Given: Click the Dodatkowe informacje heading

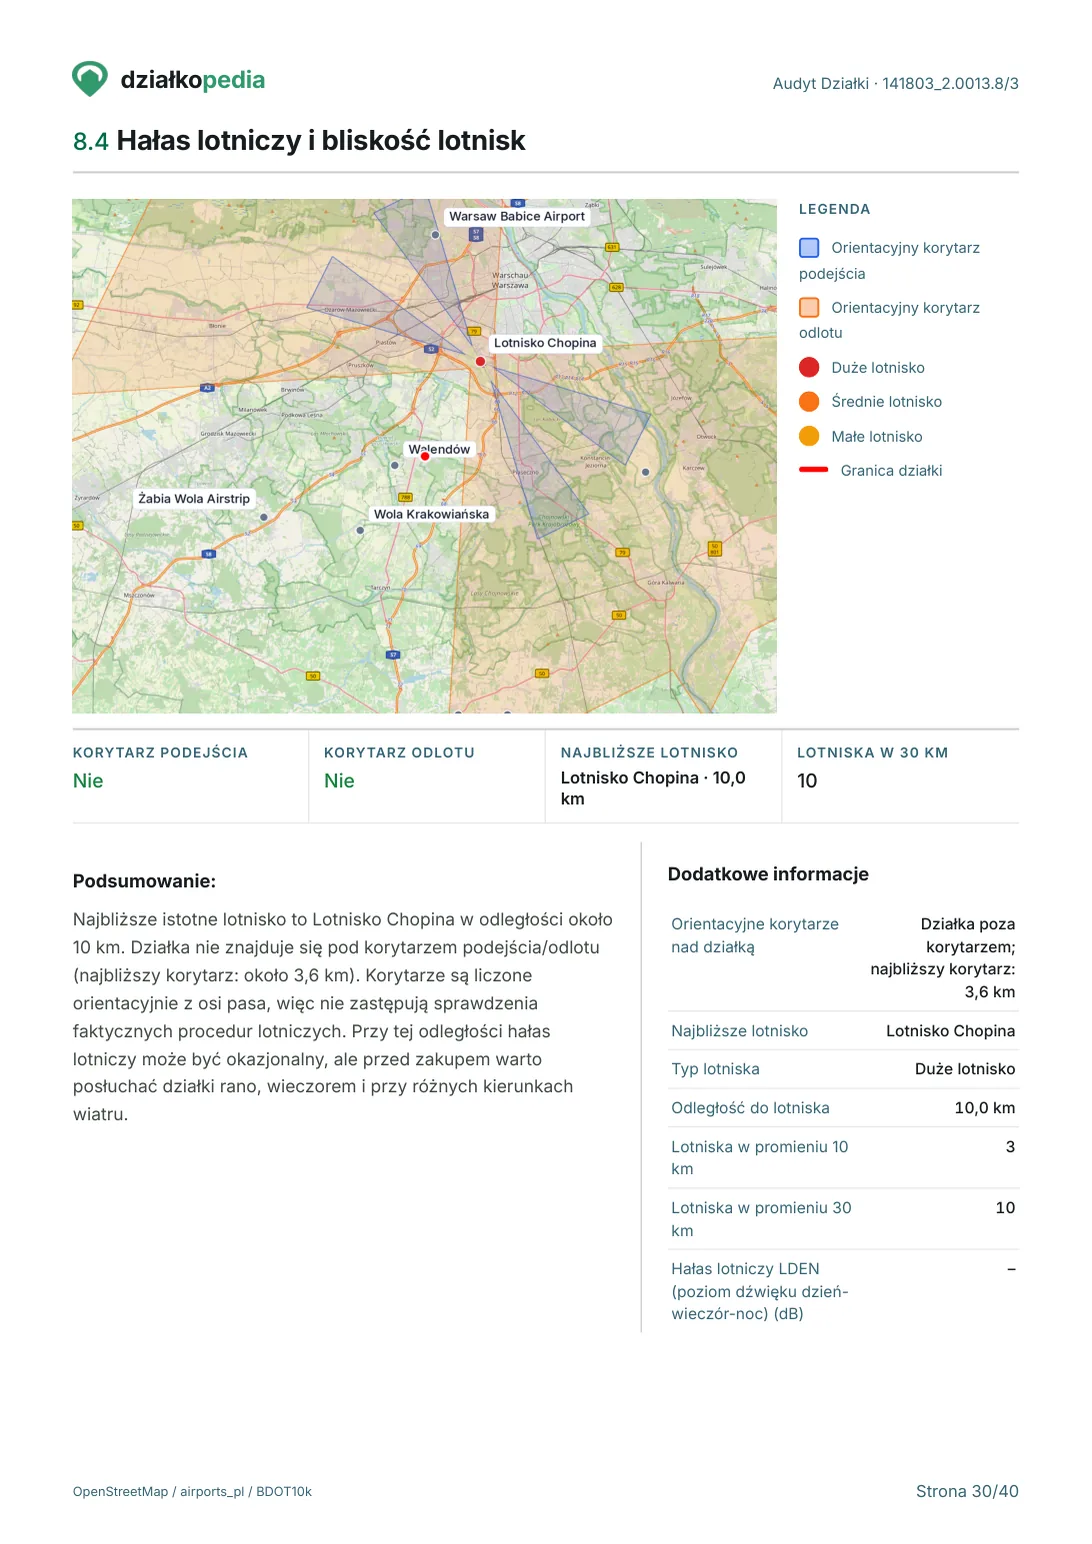Looking at the screenshot, I should 768,874.
